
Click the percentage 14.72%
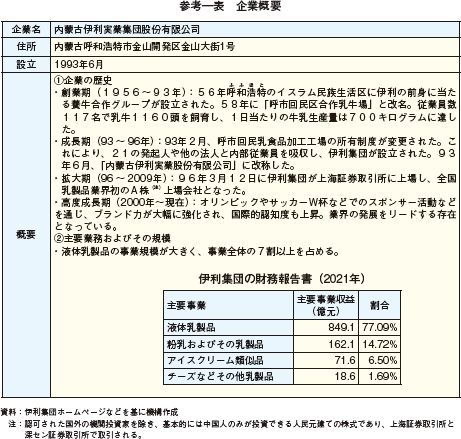click(x=380, y=344)
